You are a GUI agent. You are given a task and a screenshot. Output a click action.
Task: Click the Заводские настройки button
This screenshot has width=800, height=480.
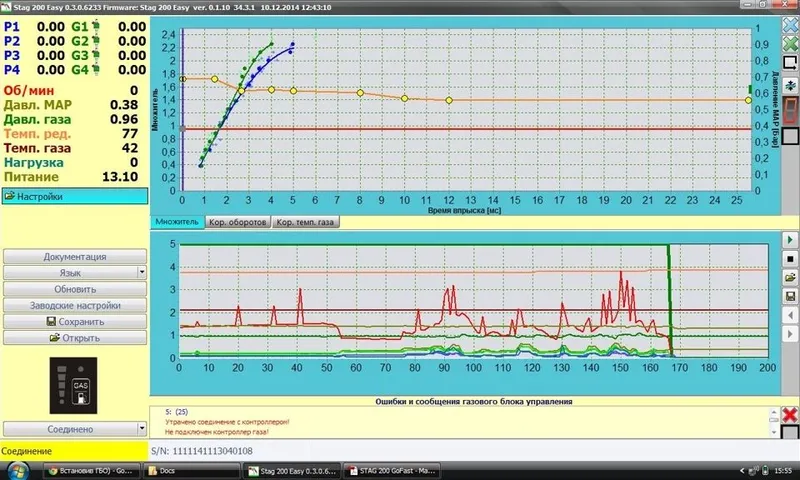point(75,306)
